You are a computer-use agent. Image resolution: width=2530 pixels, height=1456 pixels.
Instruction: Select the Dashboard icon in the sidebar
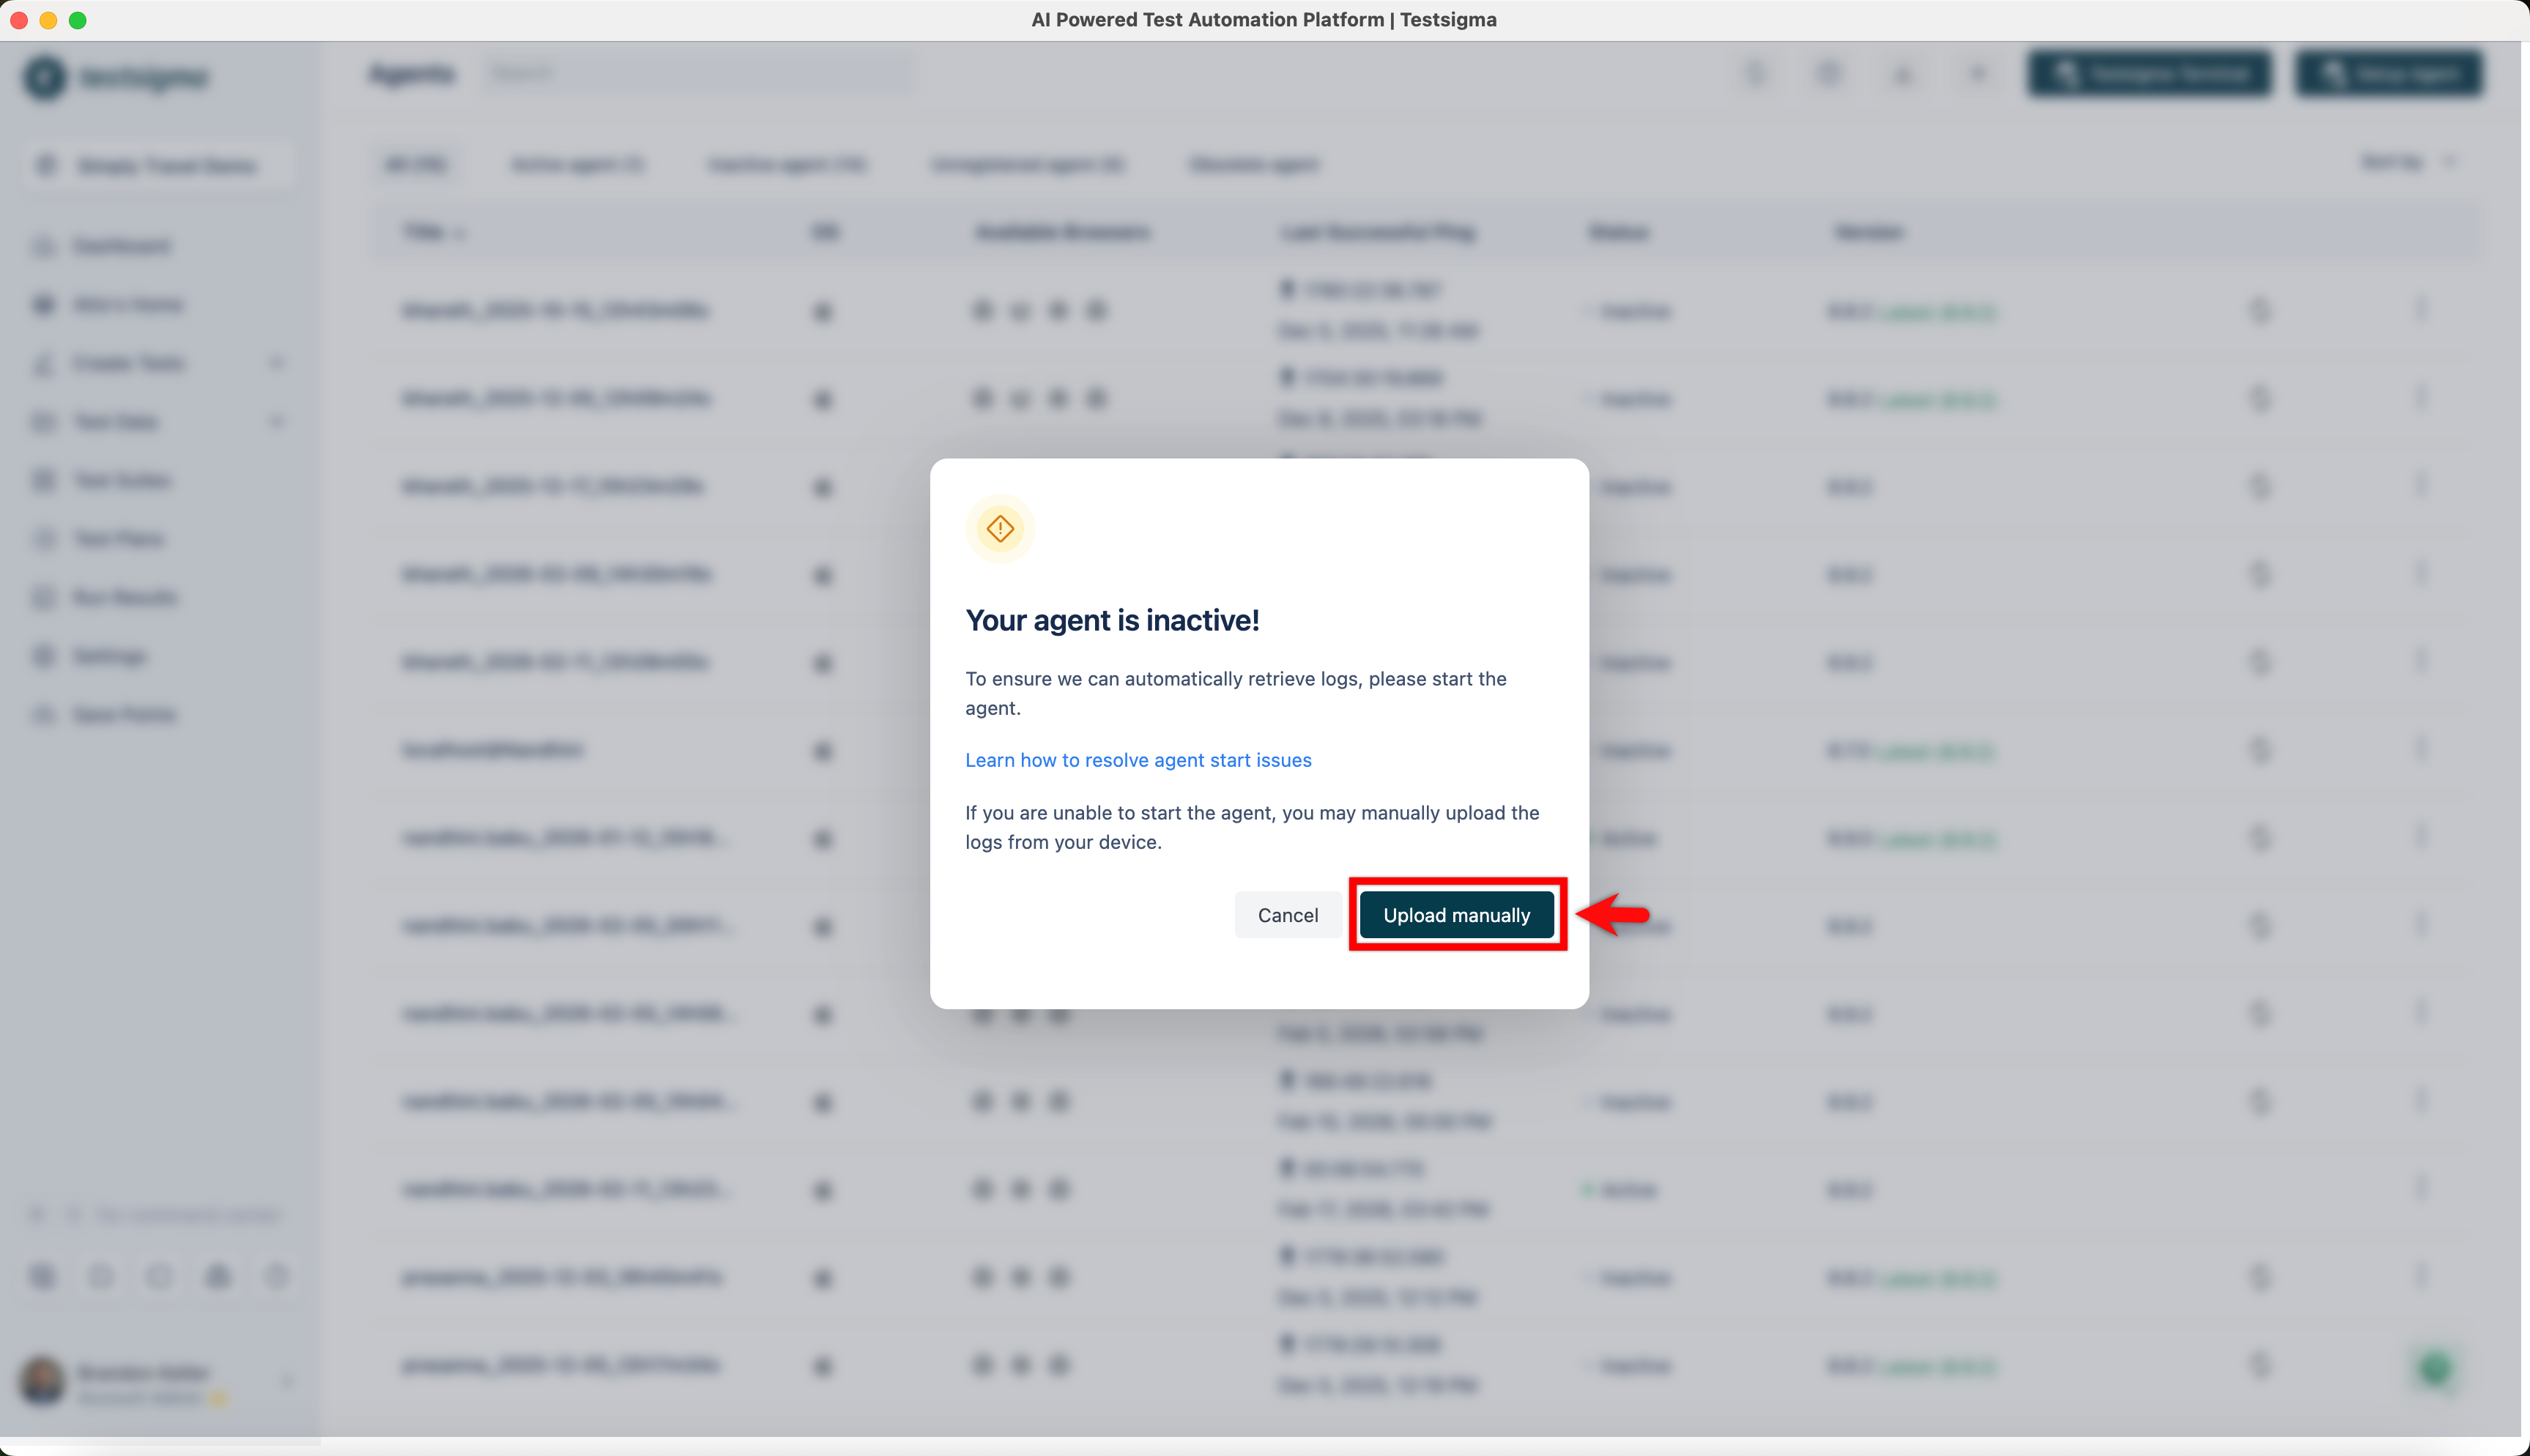44,246
